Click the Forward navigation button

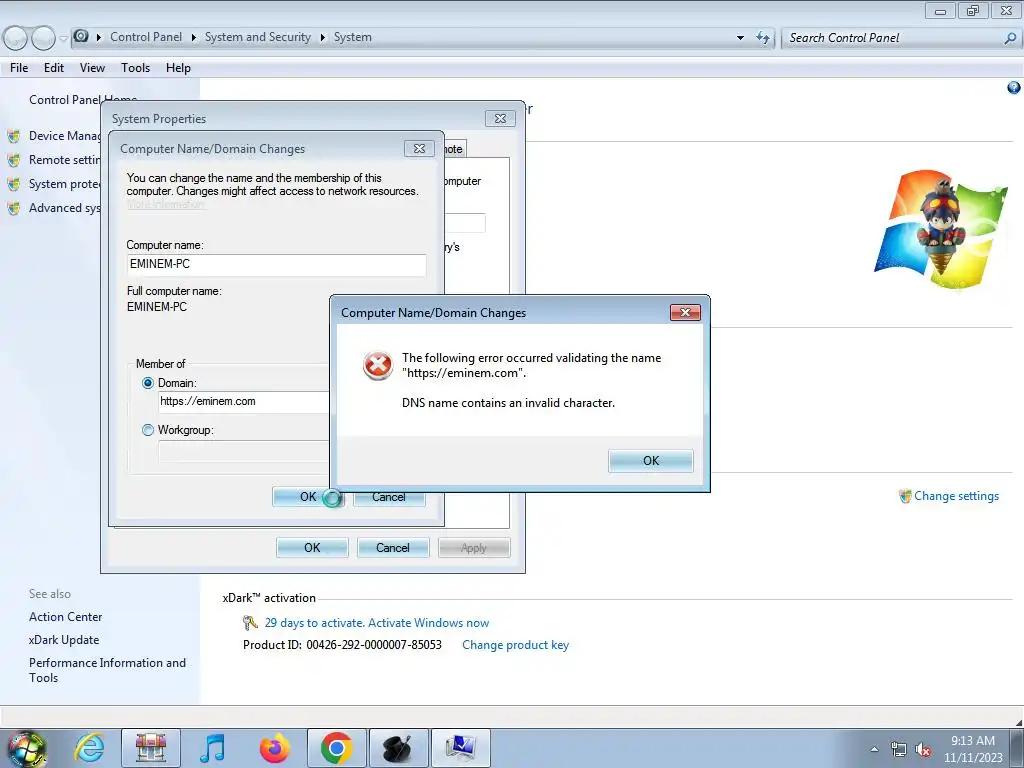pyautogui.click(x=44, y=38)
